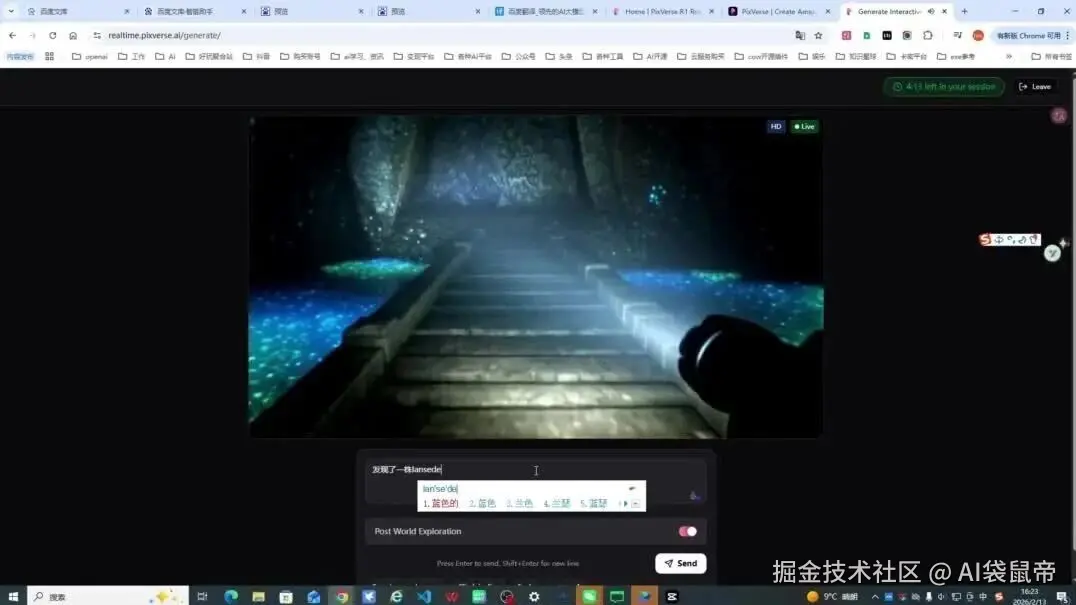Open a new browser tab
The height and width of the screenshot is (605, 1076).
click(964, 11)
